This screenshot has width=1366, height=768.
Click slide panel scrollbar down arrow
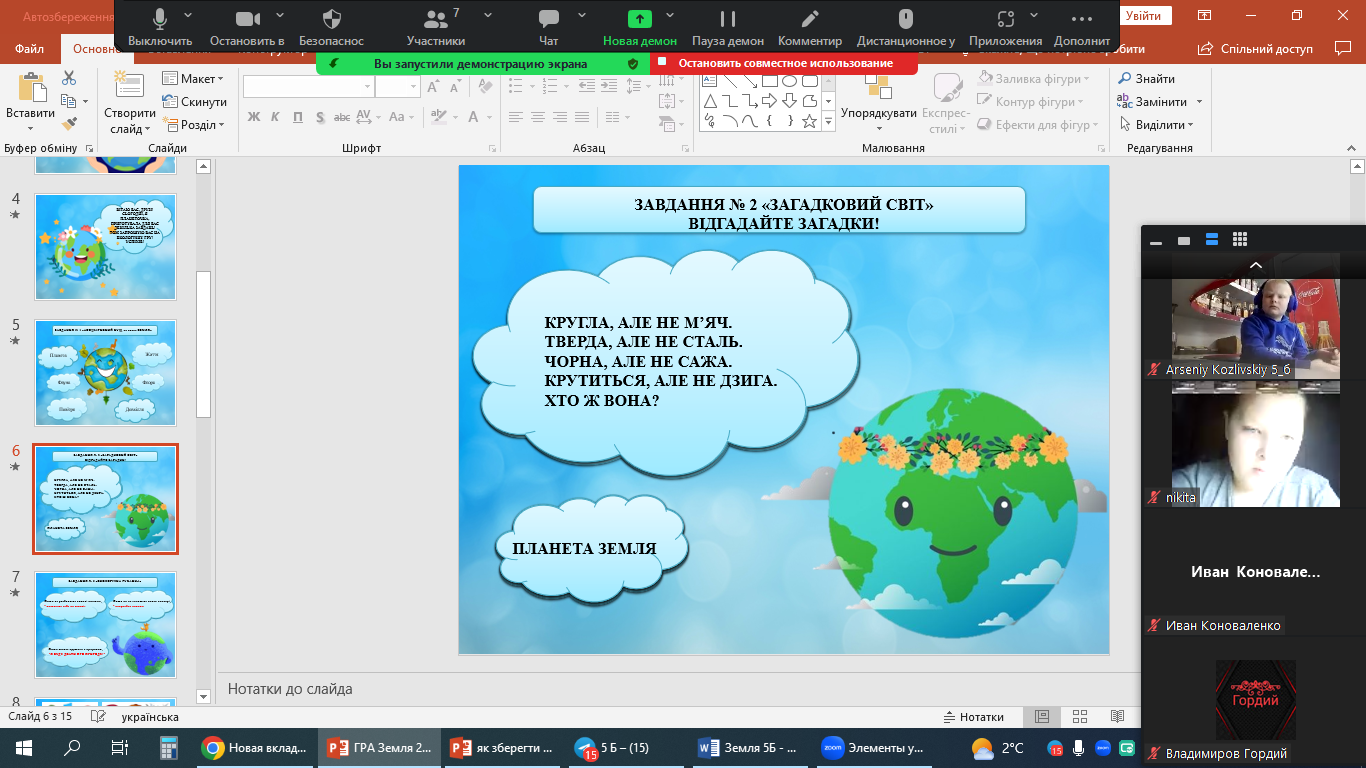point(203,696)
